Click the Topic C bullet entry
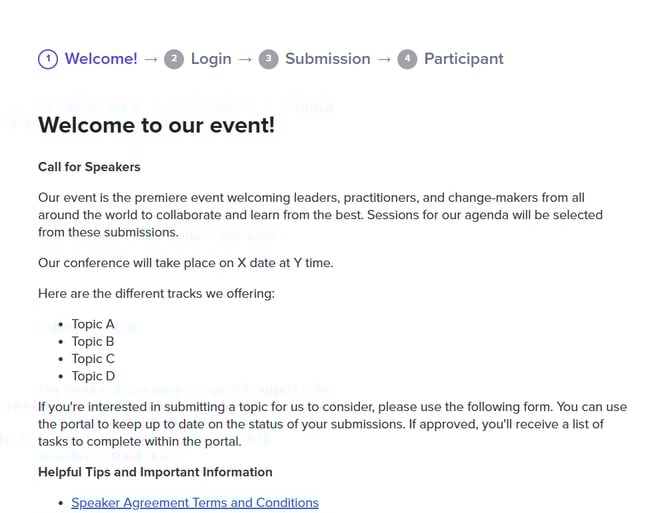 pos(93,359)
